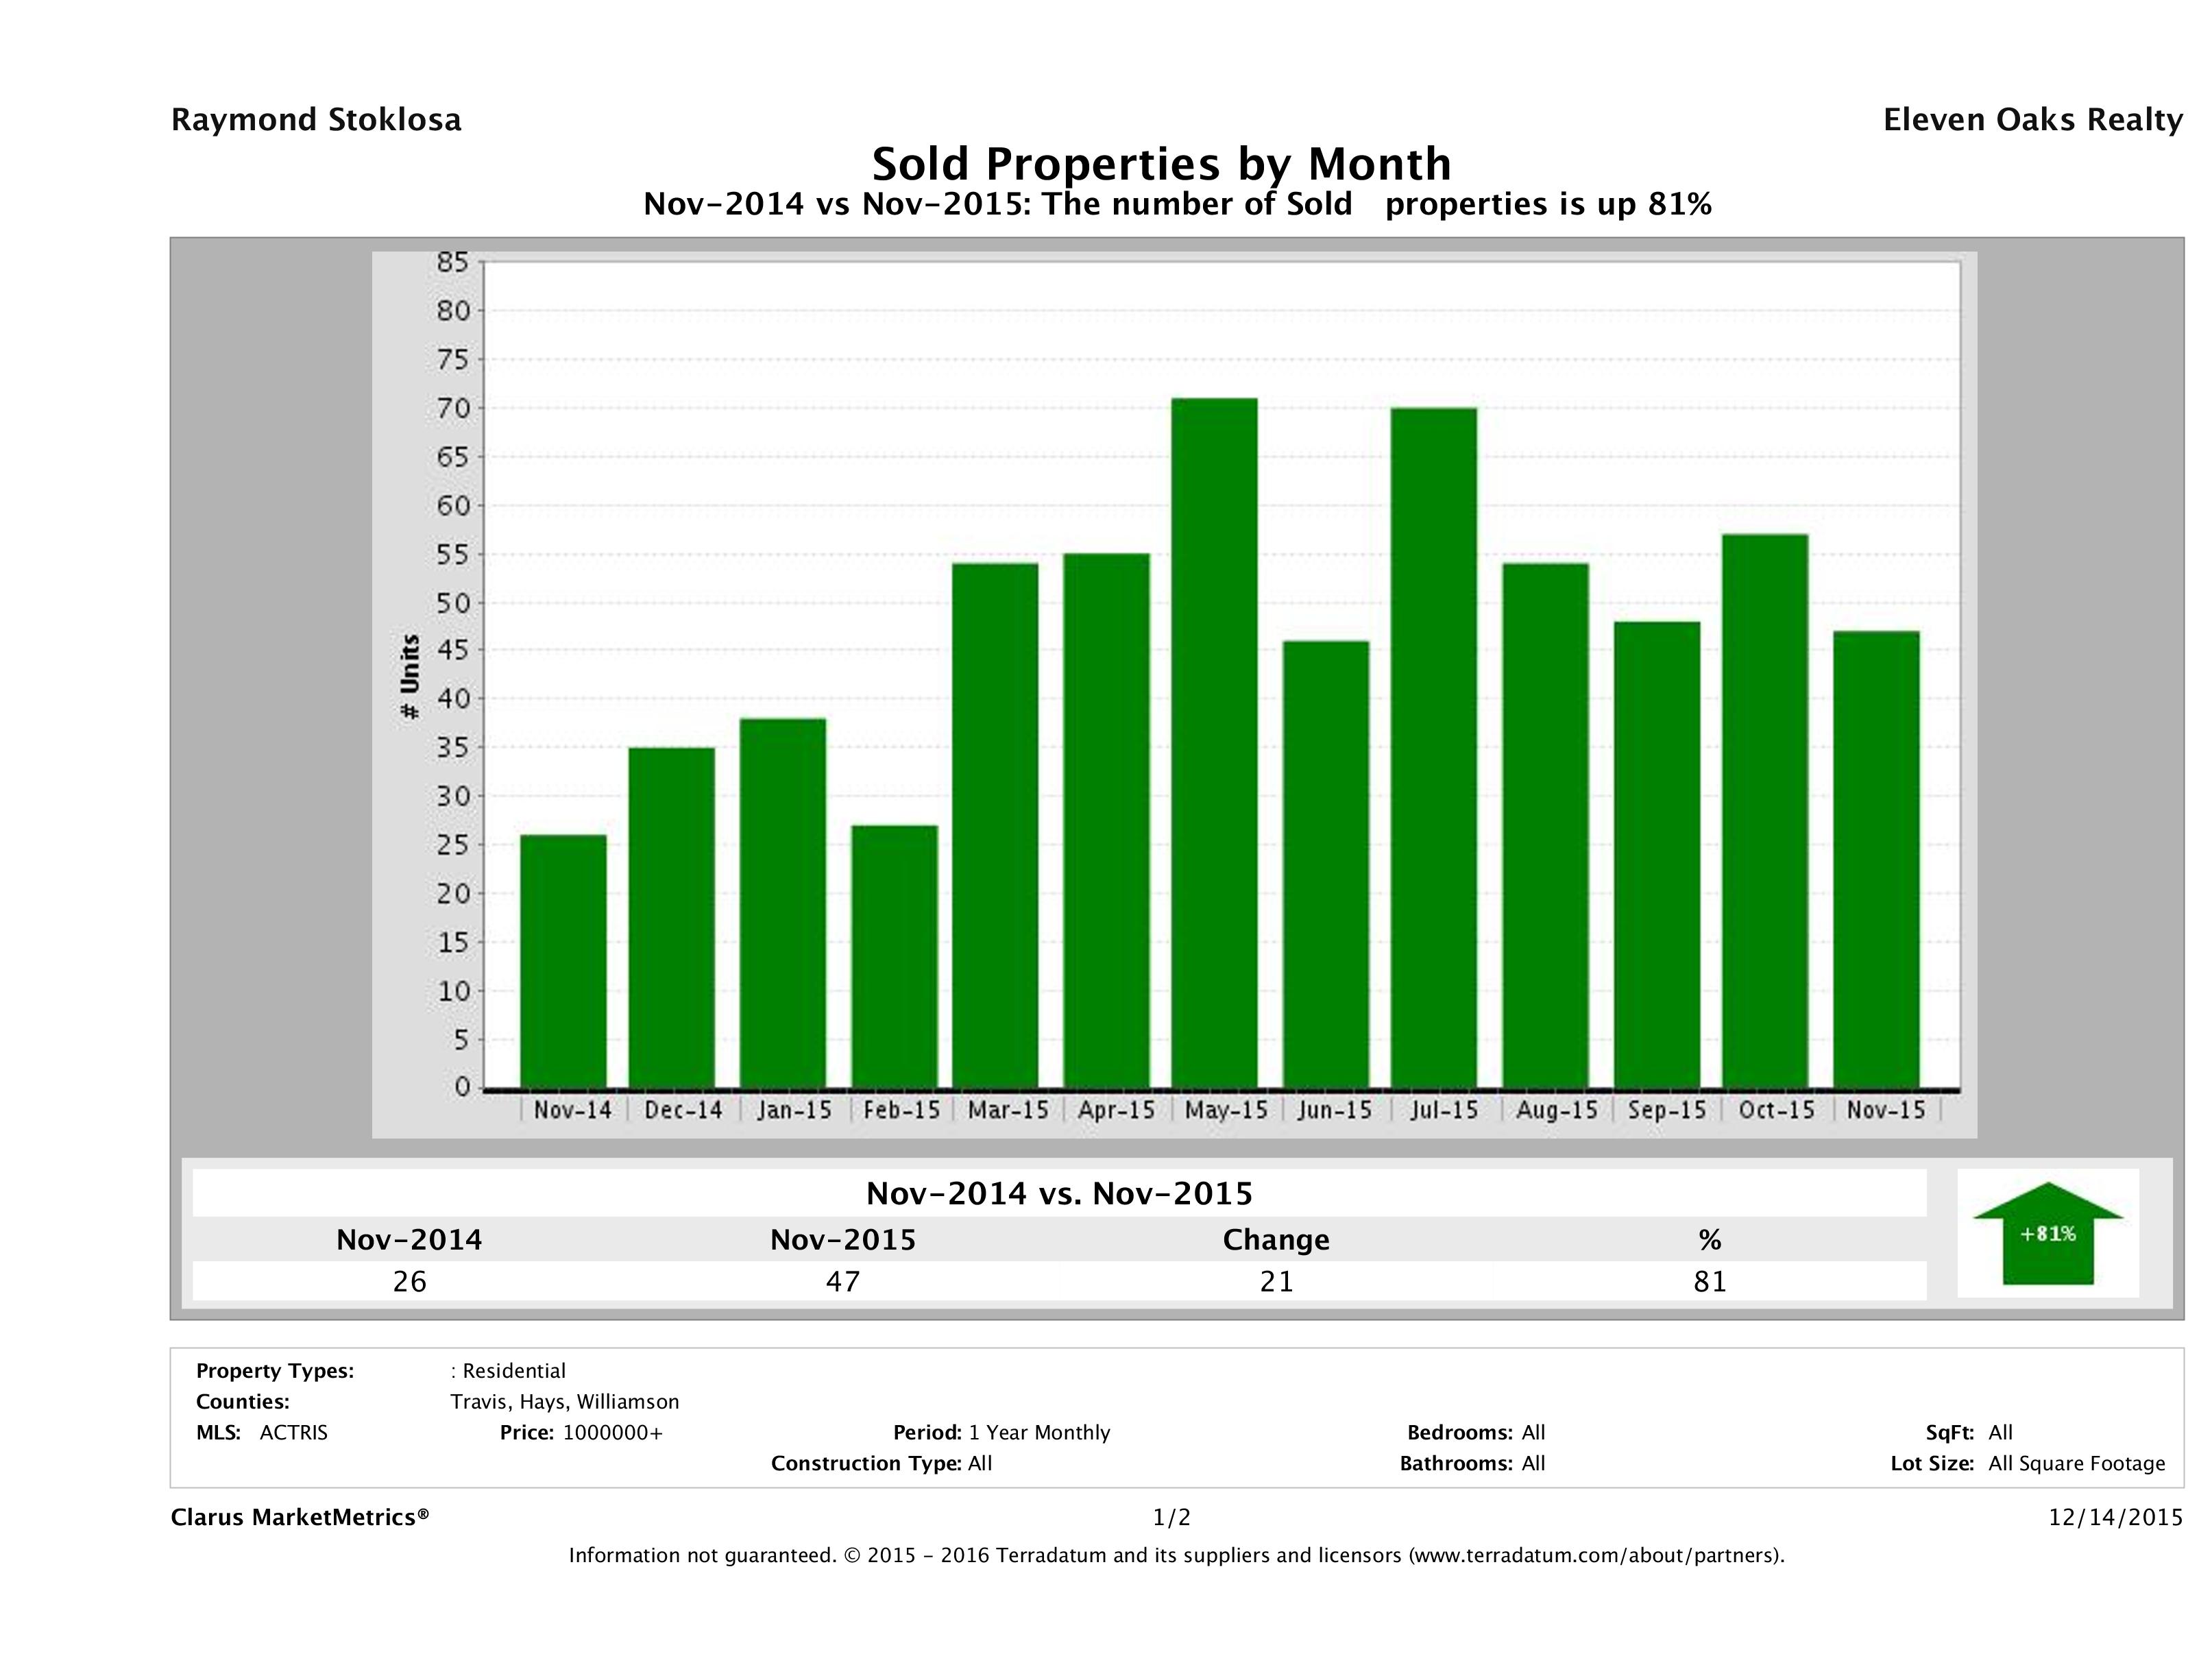Click the Jul-15 green bar
2212x1678 pixels.
[1433, 748]
